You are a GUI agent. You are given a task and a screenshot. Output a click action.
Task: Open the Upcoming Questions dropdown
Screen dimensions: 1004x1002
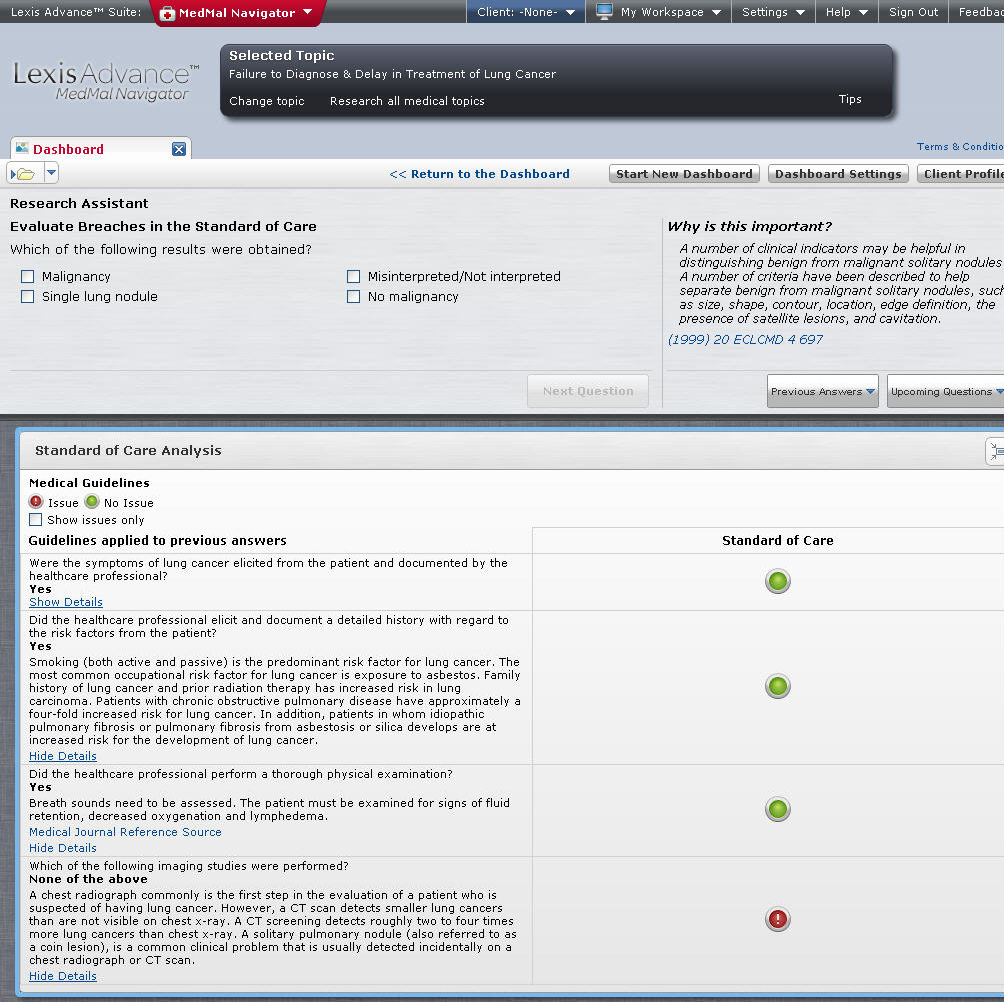[x=946, y=391]
